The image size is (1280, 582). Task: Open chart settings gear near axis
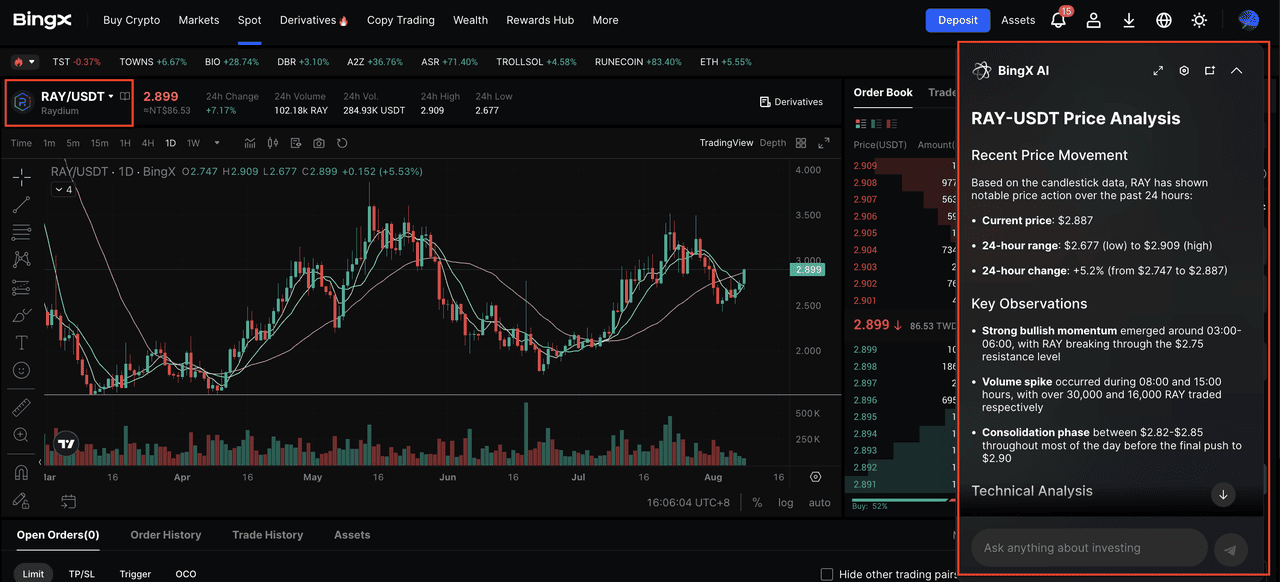tap(816, 477)
